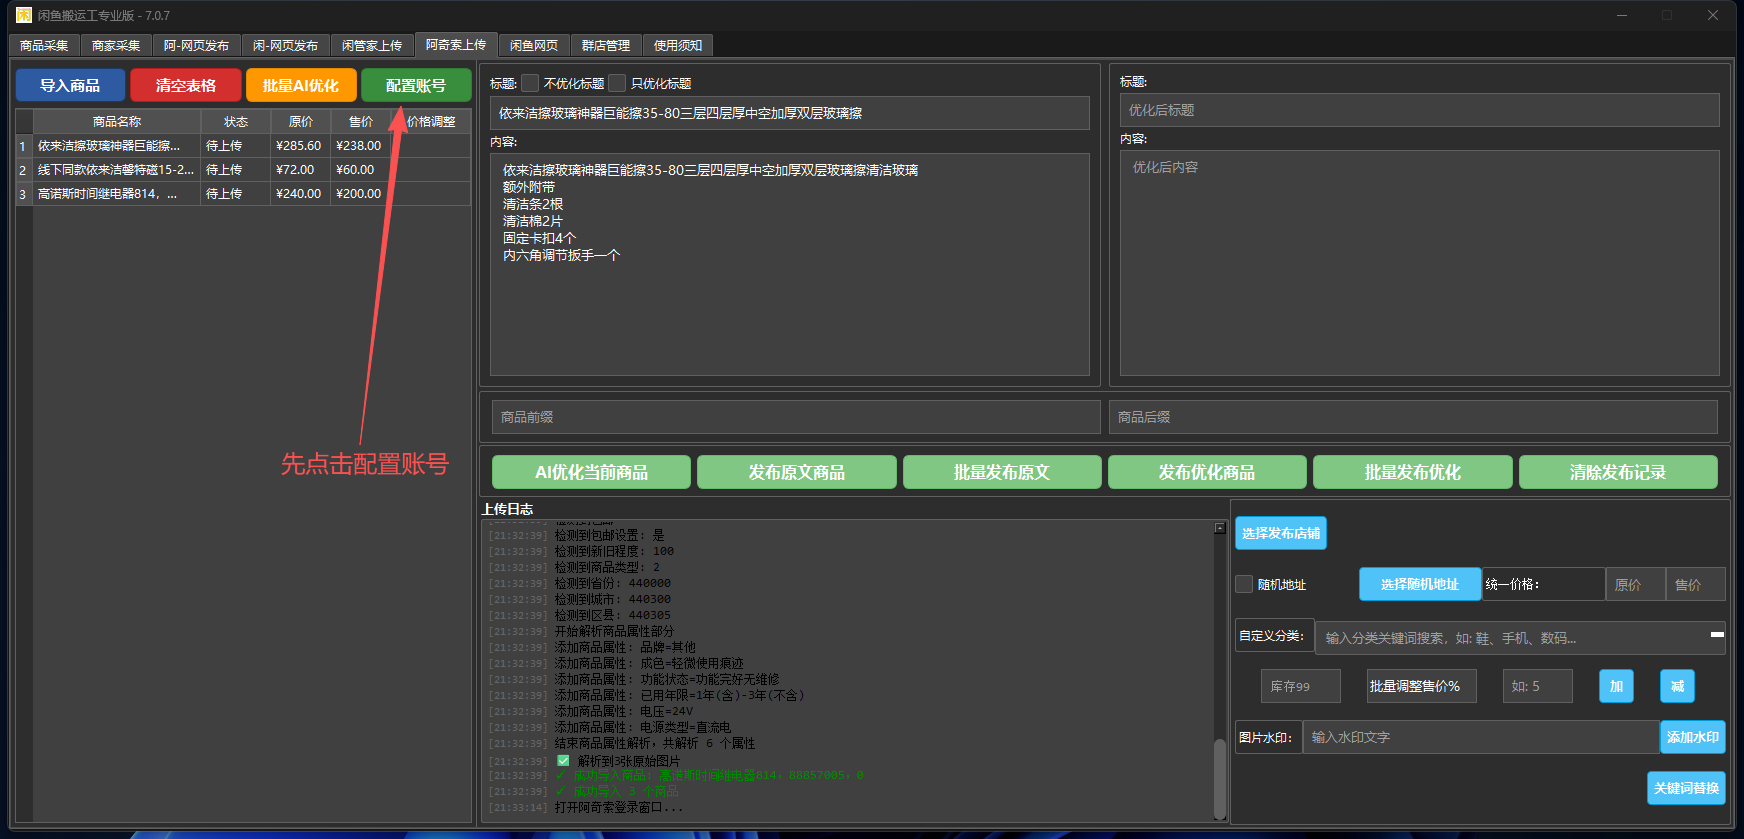
Task: Click the blue 导入商品 button
Action: [x=70, y=85]
